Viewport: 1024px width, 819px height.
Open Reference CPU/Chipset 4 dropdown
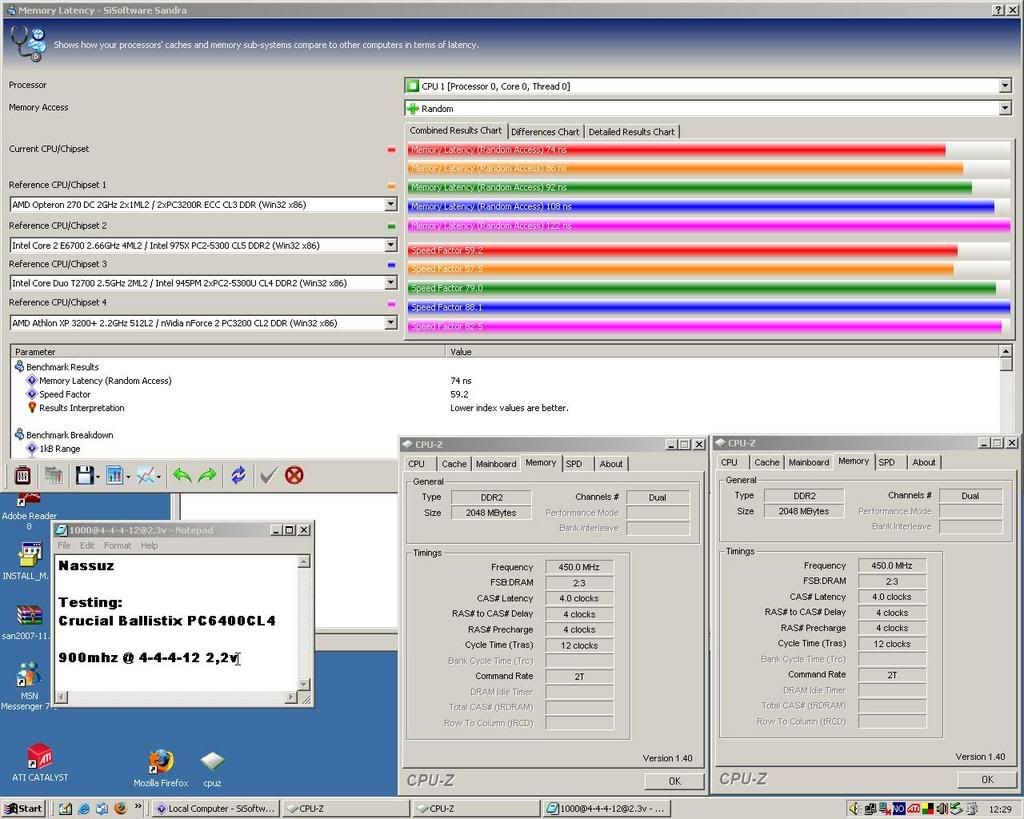(x=391, y=323)
